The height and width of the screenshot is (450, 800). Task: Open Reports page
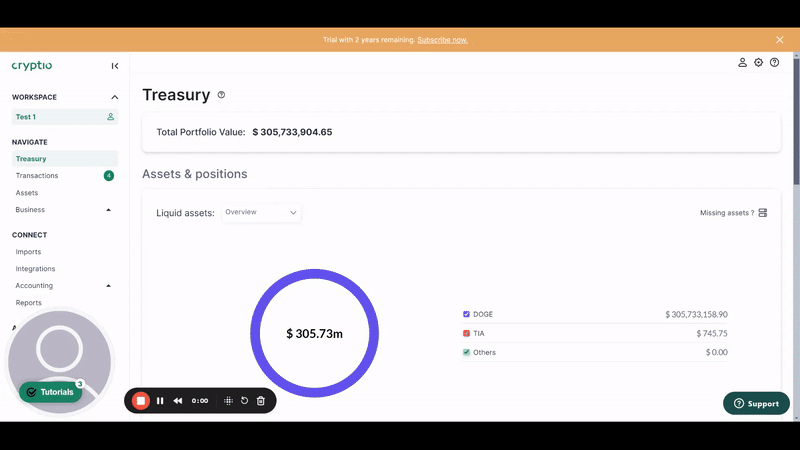click(x=29, y=303)
